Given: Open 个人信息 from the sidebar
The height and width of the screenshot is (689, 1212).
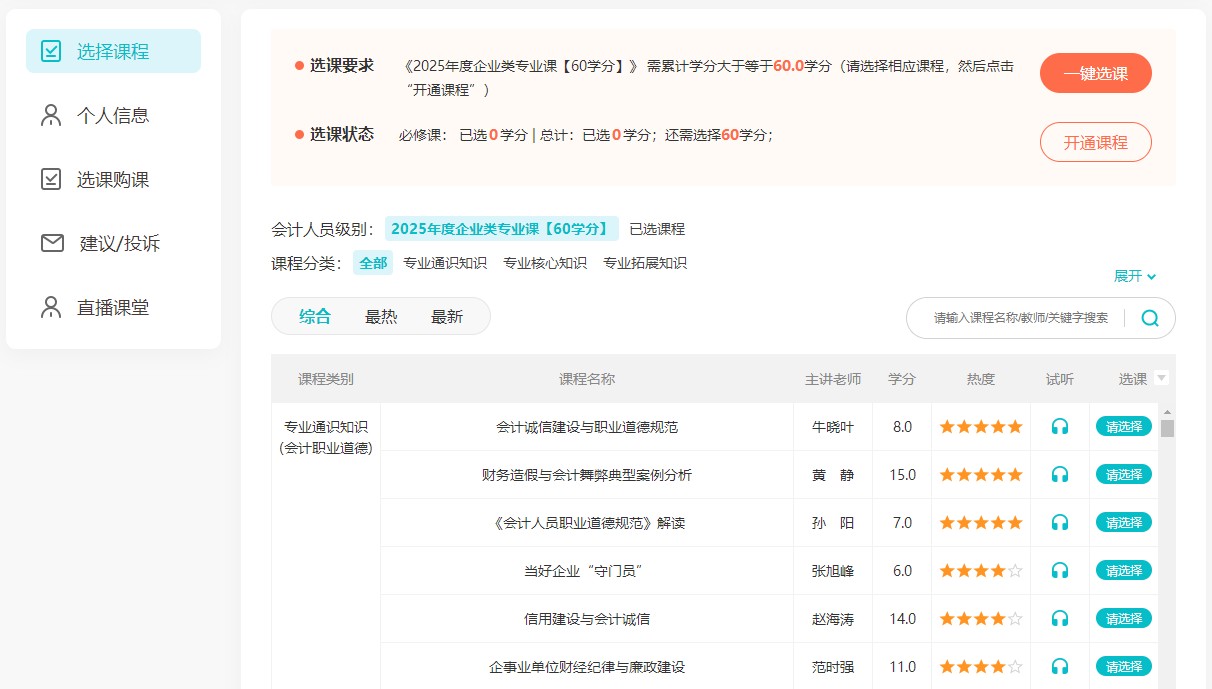Looking at the screenshot, I should [113, 115].
